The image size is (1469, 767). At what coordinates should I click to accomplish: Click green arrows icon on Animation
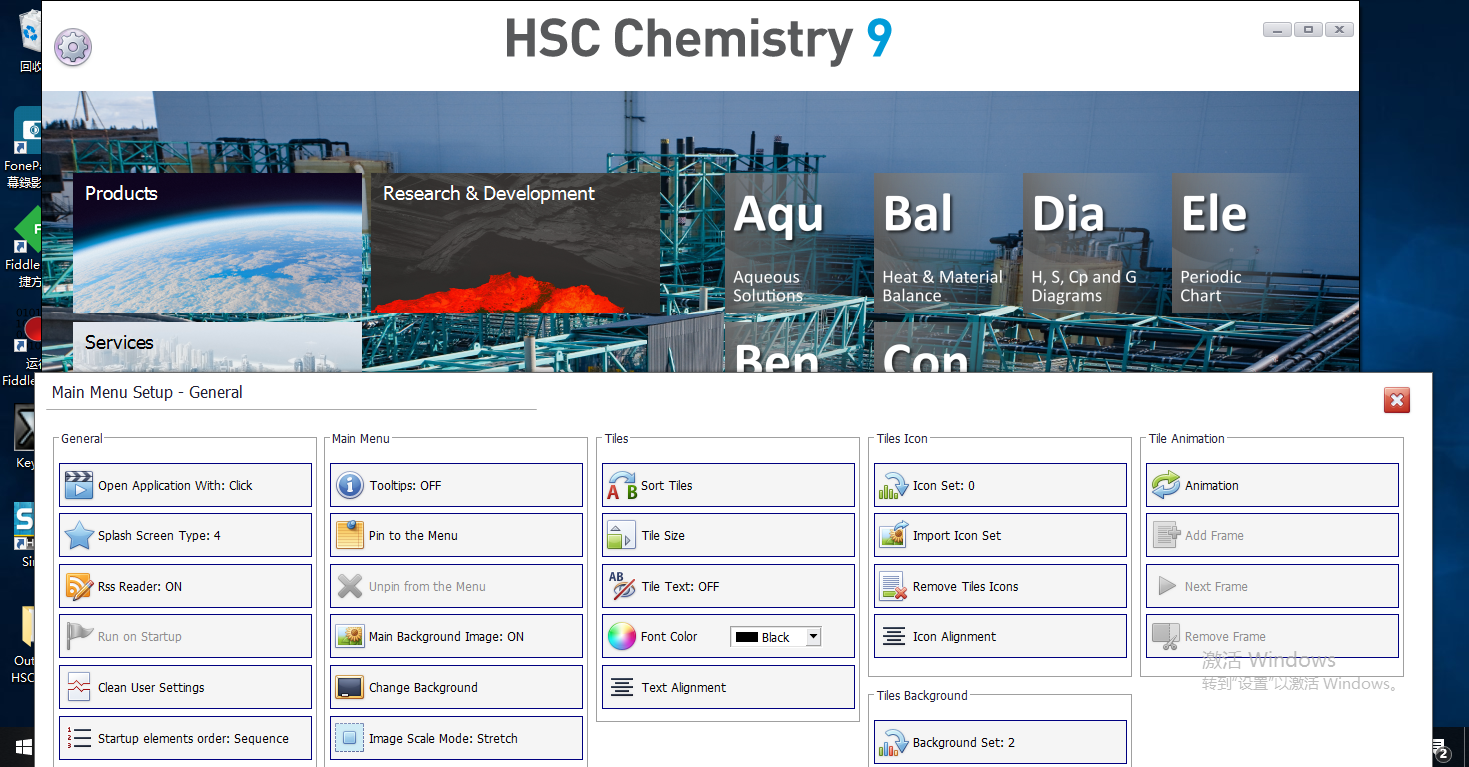1166,485
